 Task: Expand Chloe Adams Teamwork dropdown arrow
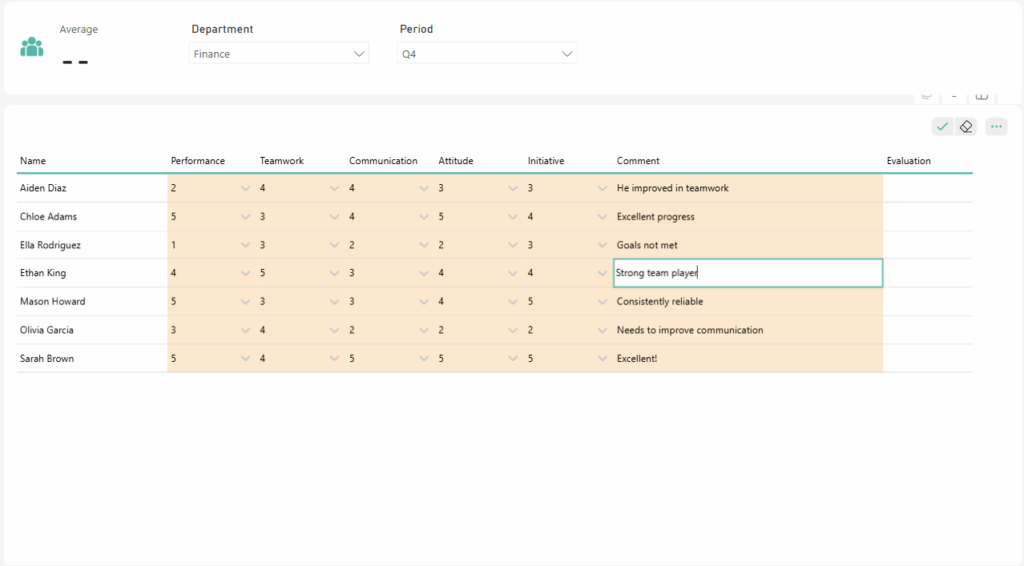334,217
